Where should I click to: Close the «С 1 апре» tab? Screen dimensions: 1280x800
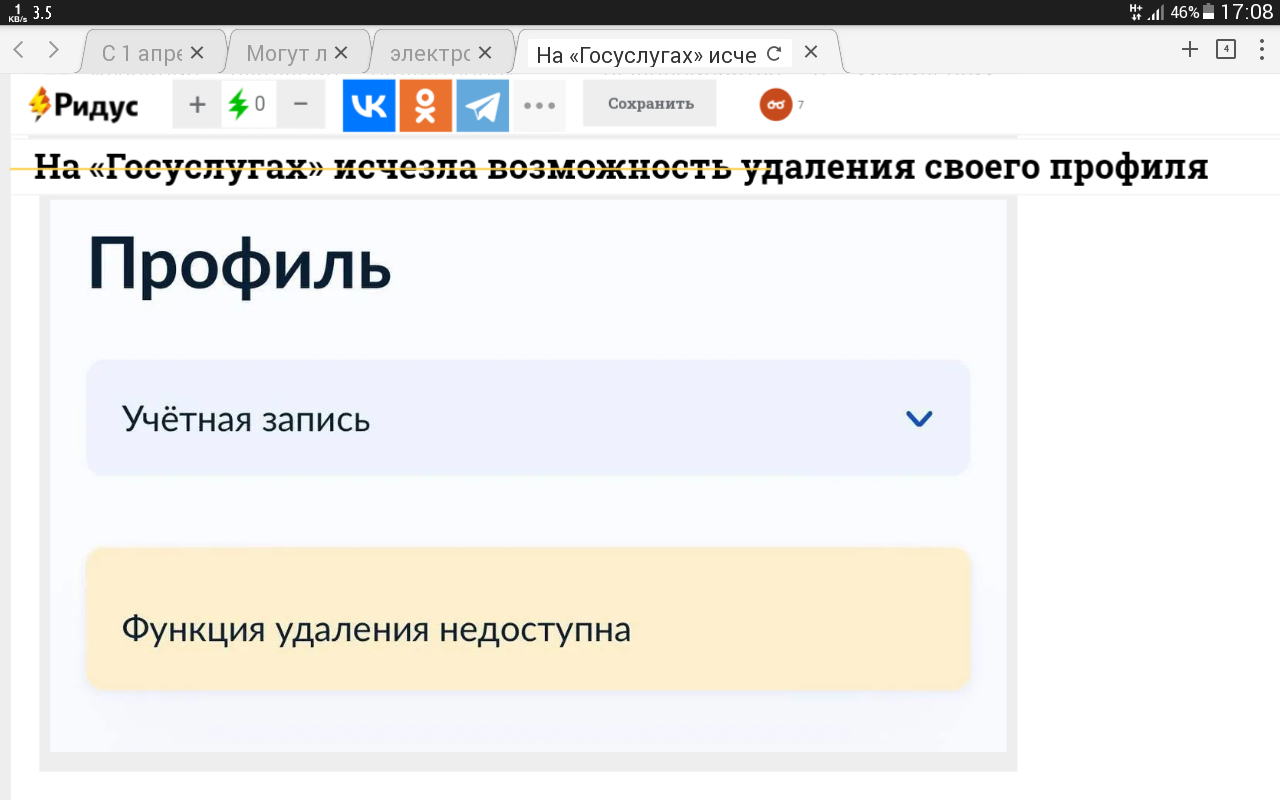197,52
